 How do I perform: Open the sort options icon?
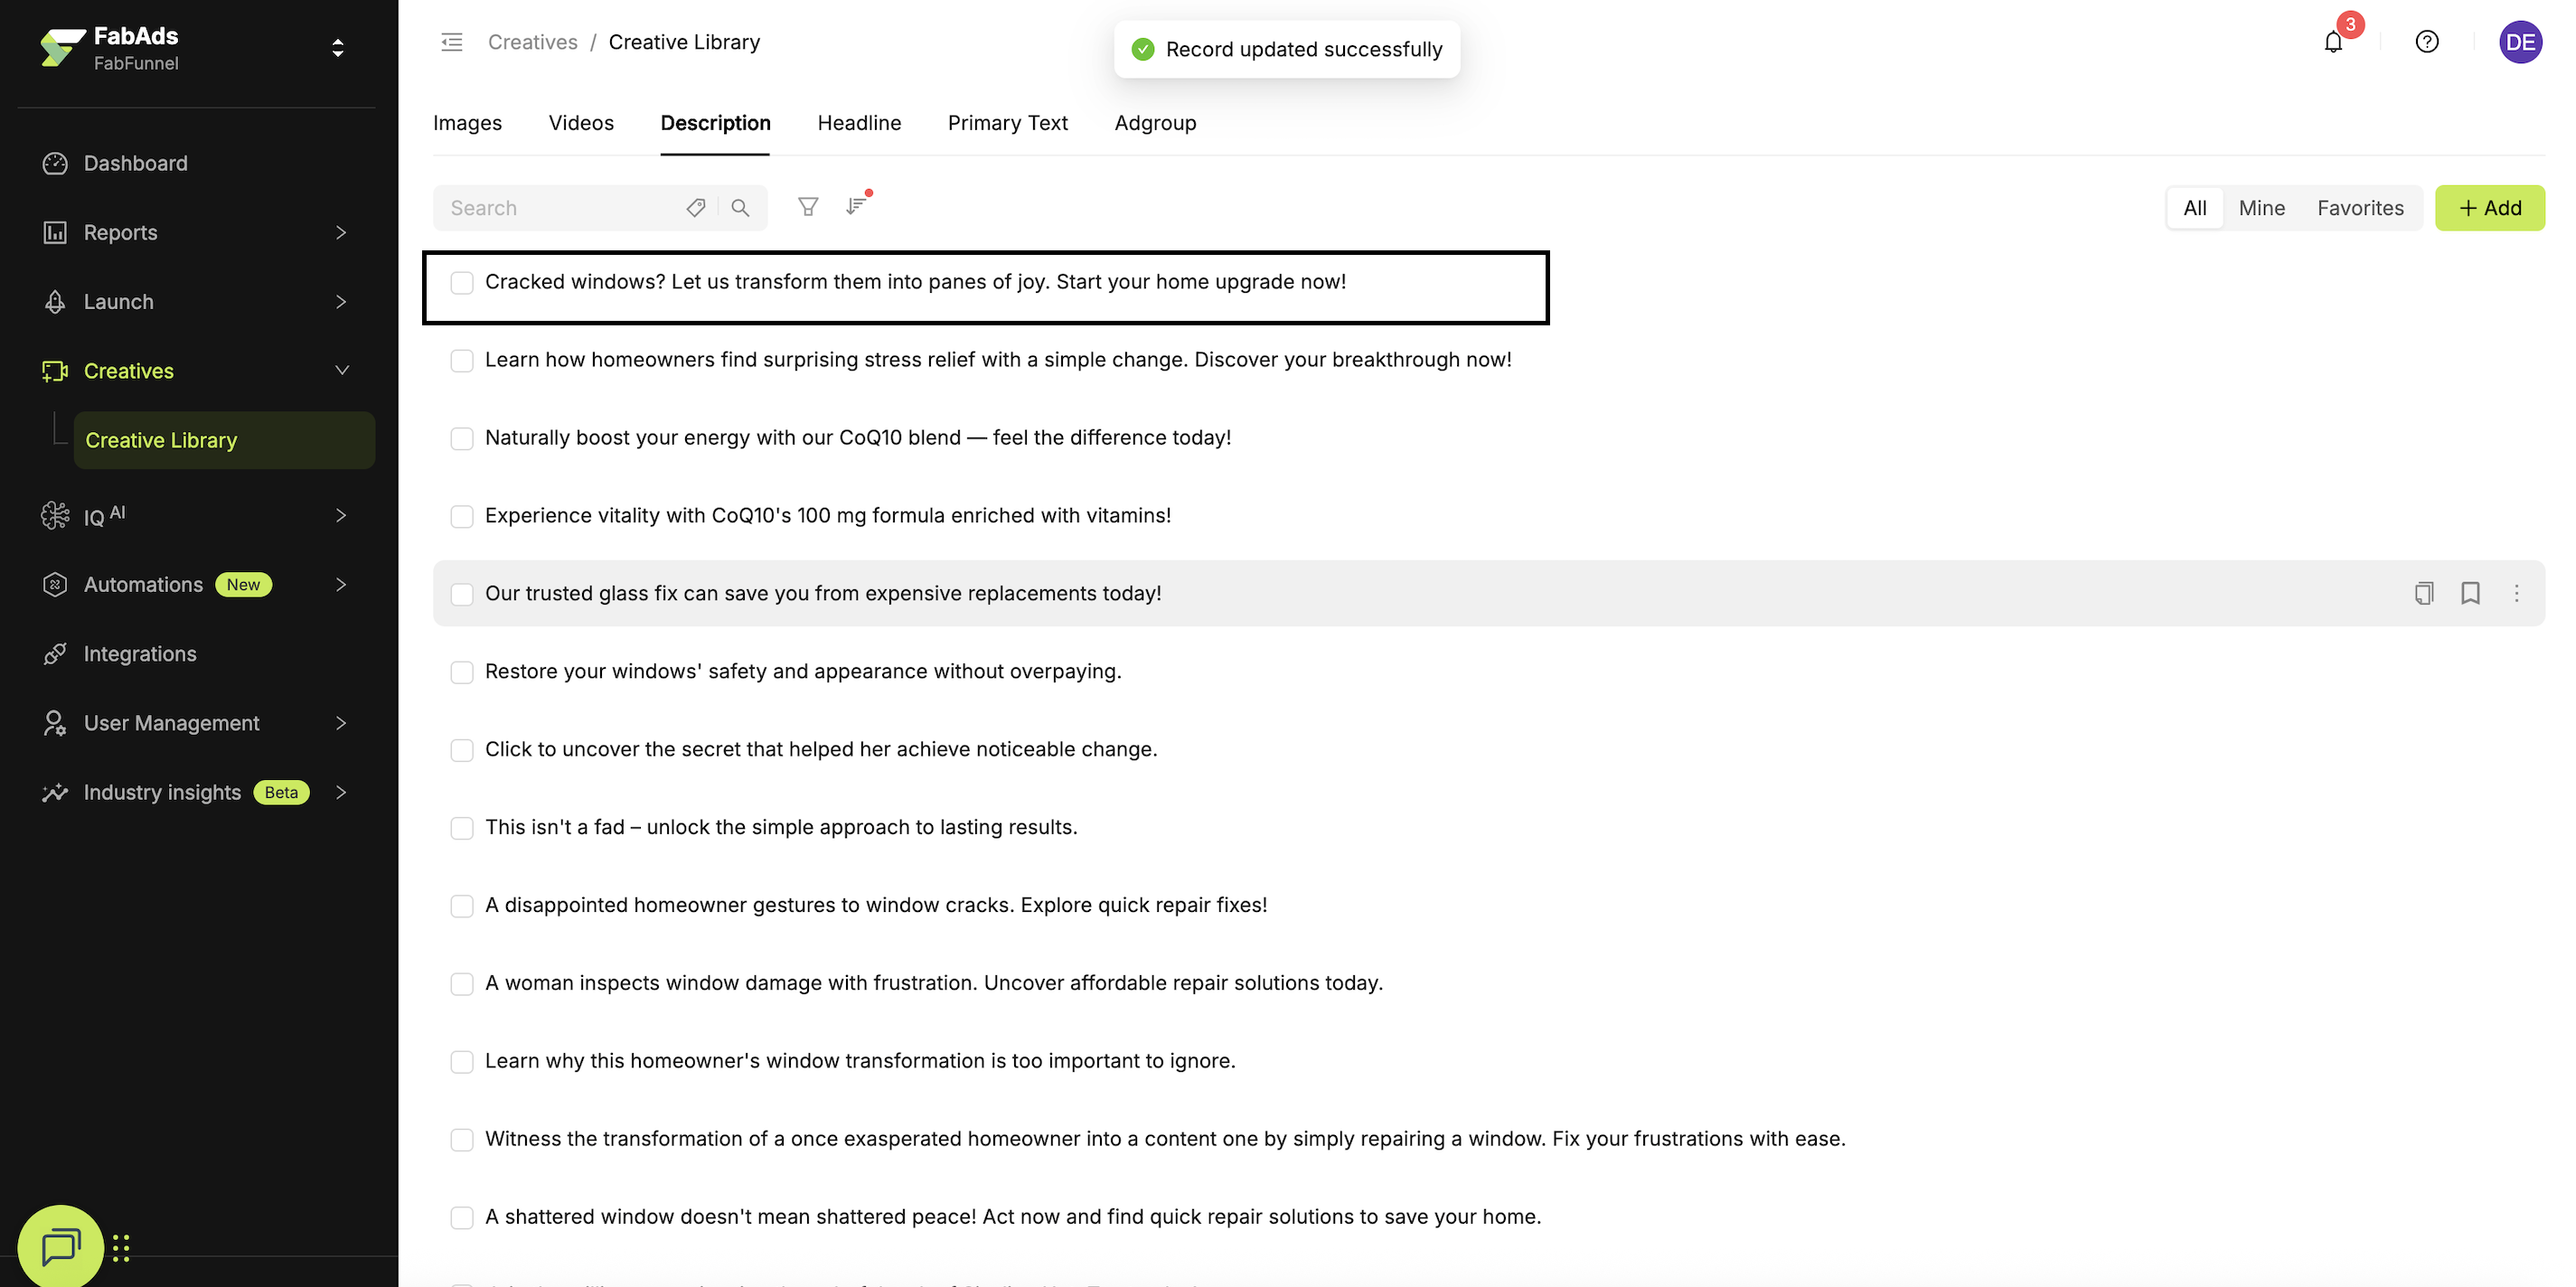pos(856,207)
